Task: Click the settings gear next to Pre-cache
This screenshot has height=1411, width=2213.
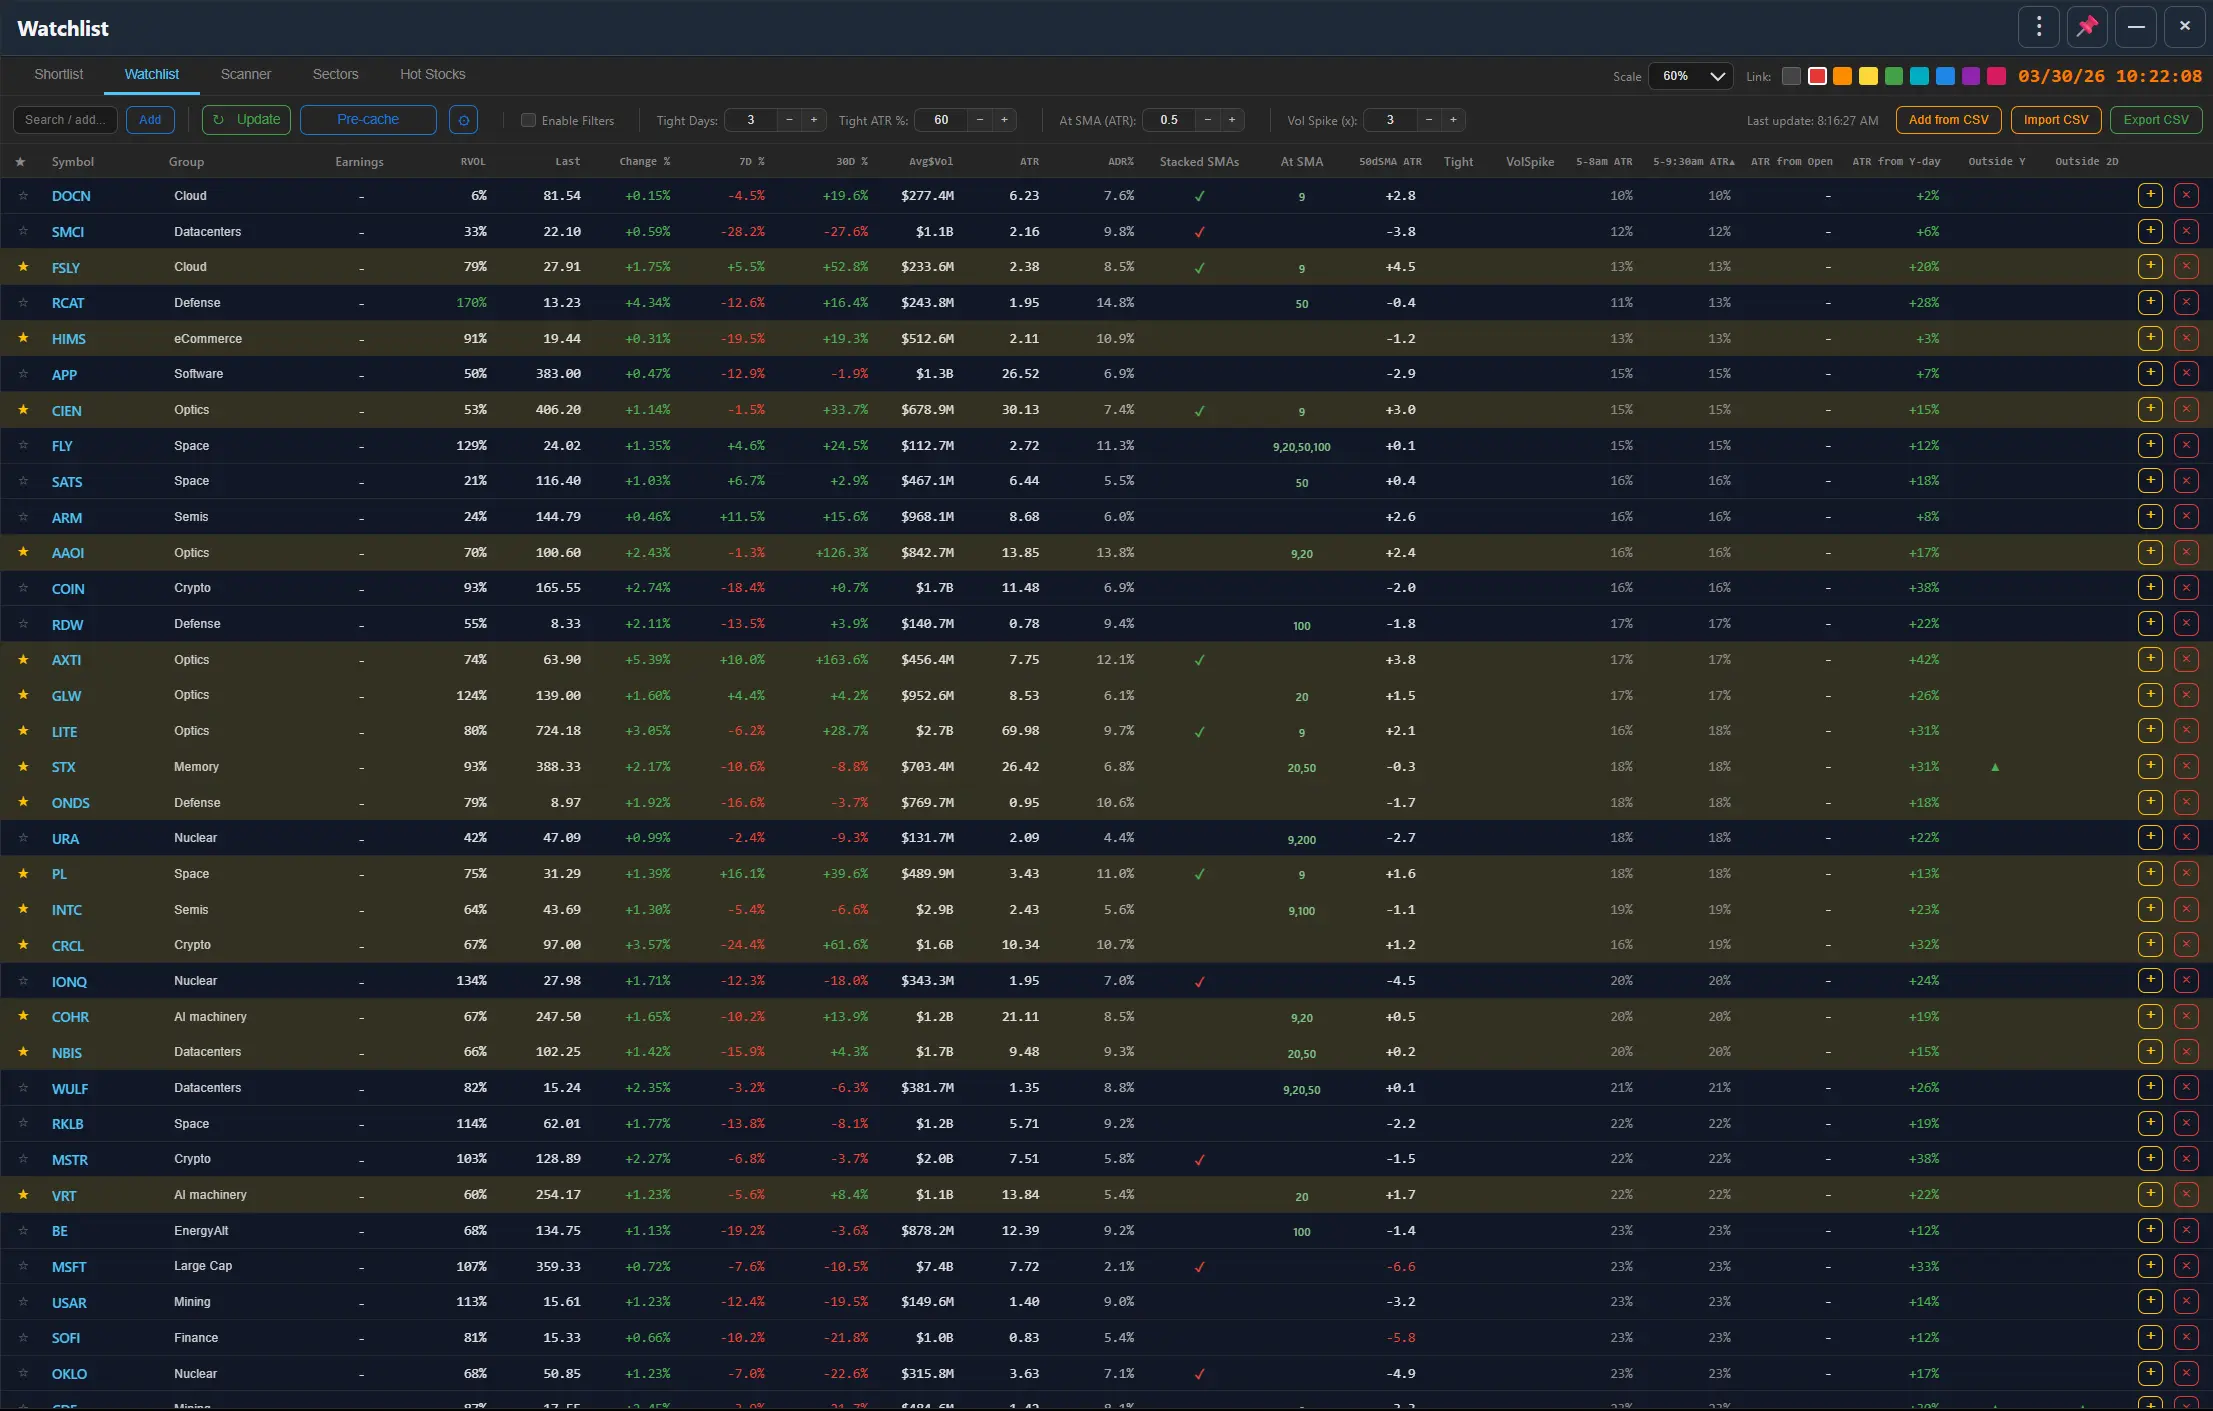Action: coord(463,120)
